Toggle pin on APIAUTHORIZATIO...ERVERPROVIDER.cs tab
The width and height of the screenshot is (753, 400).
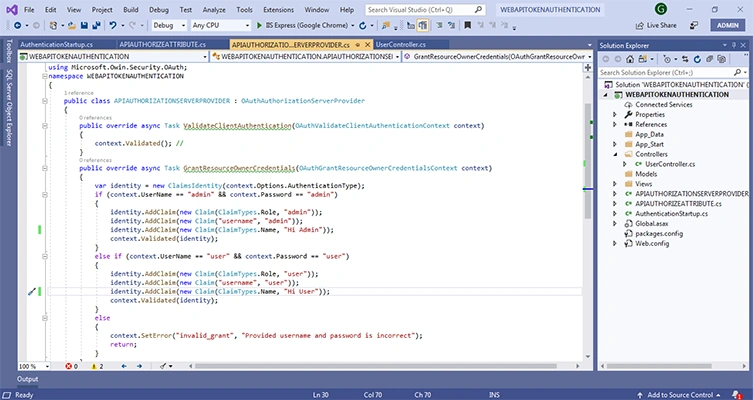pos(358,45)
